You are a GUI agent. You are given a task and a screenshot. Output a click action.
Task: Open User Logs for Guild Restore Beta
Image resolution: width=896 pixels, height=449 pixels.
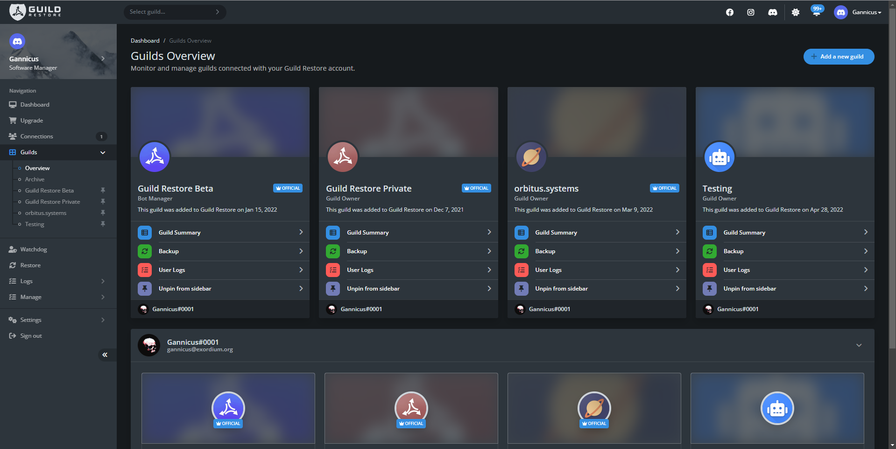click(x=220, y=270)
